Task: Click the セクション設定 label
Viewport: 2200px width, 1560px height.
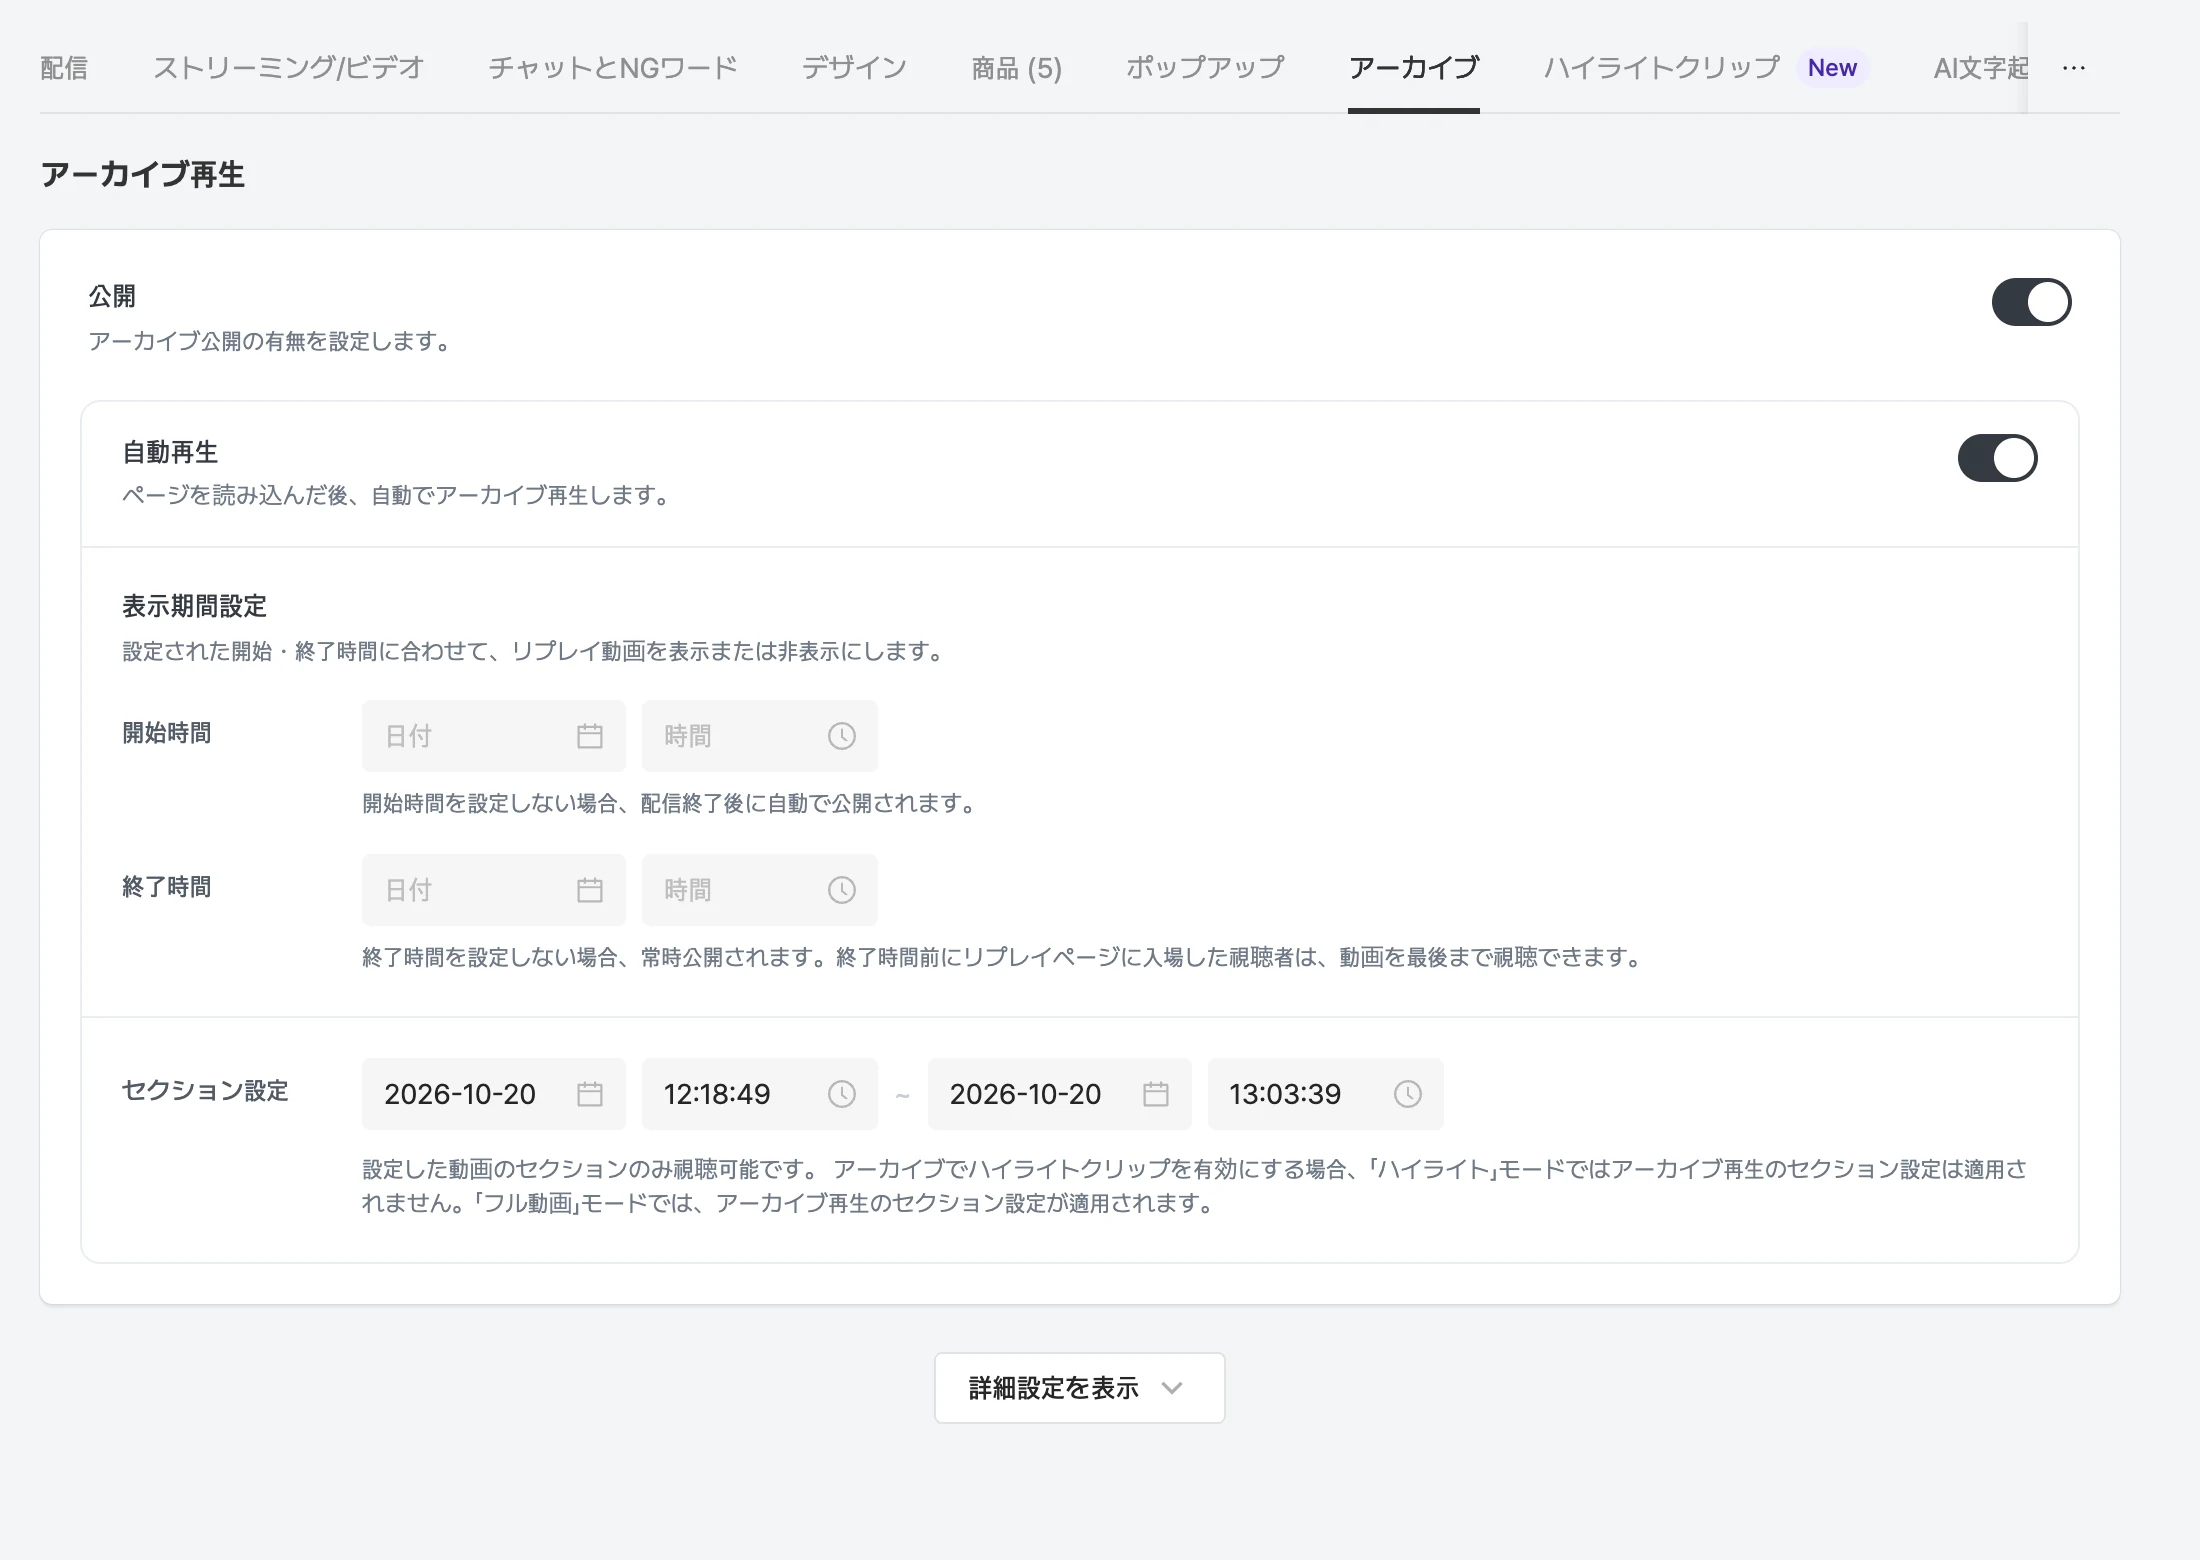Action: pyautogui.click(x=205, y=1090)
